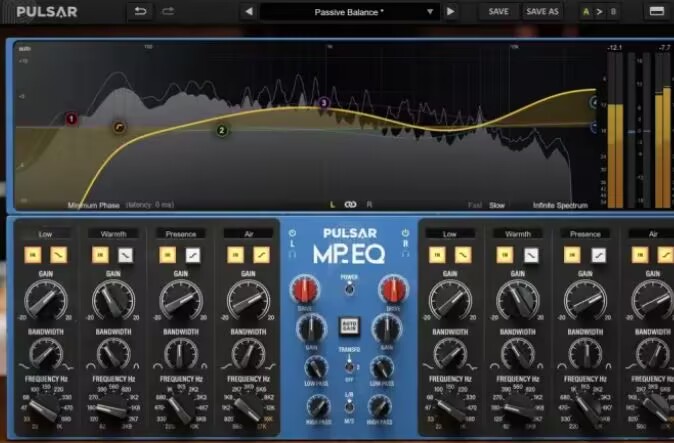Viewport: 674px width, 443px height.
Task: Toggle right Low band shelf shape button
Action: click(x=463, y=255)
